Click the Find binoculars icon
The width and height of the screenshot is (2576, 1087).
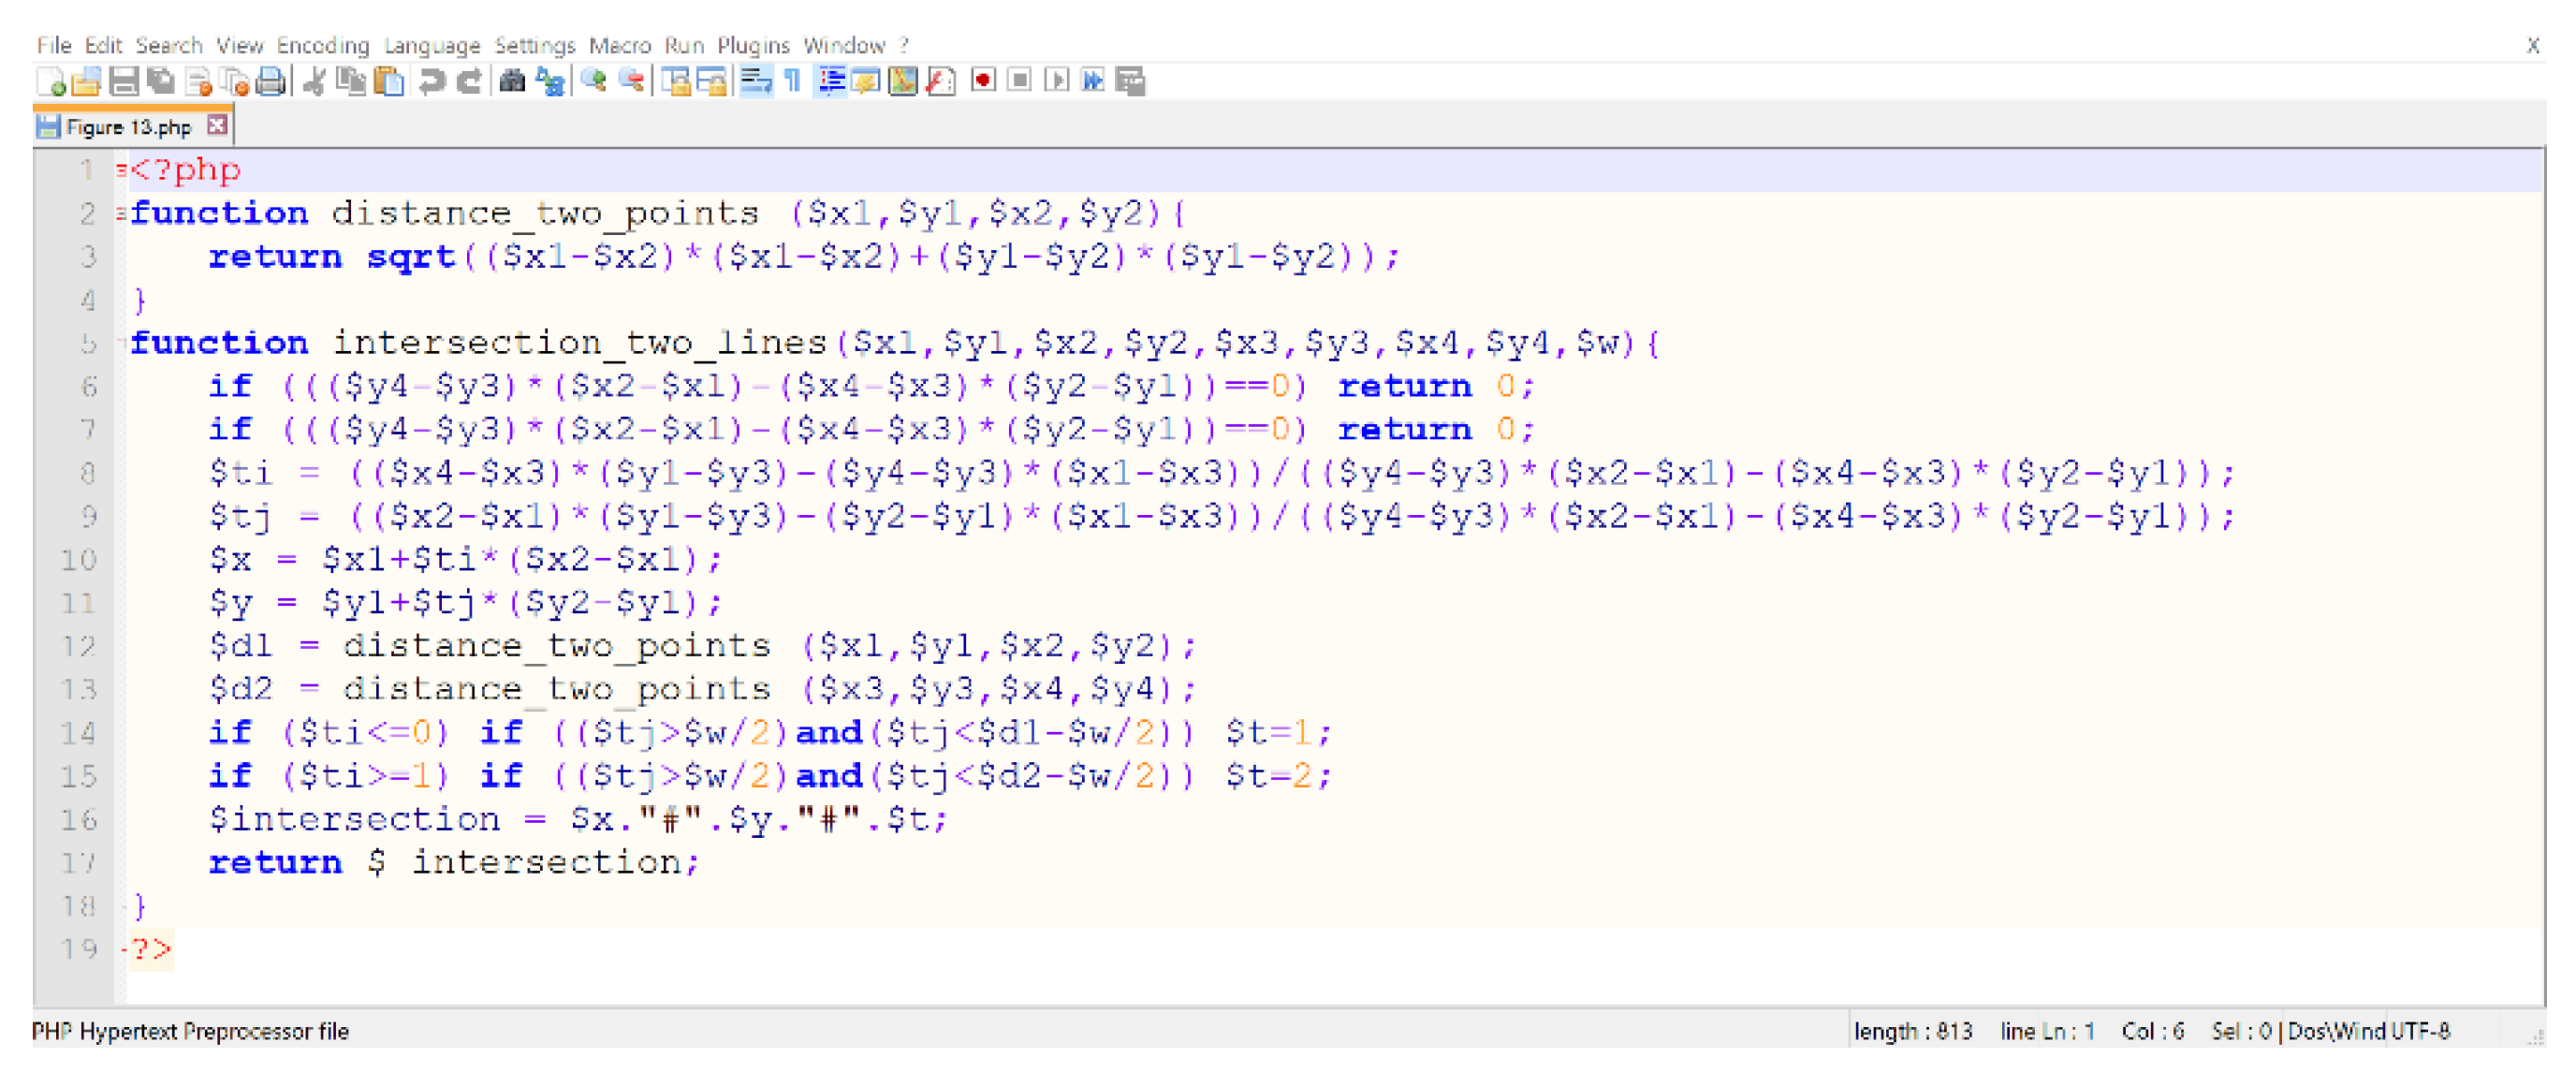click(x=512, y=81)
